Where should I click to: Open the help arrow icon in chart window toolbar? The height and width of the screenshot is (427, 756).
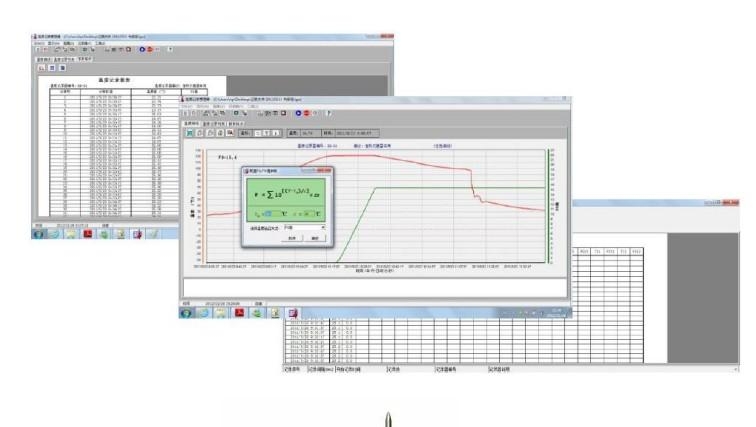[x=329, y=113]
